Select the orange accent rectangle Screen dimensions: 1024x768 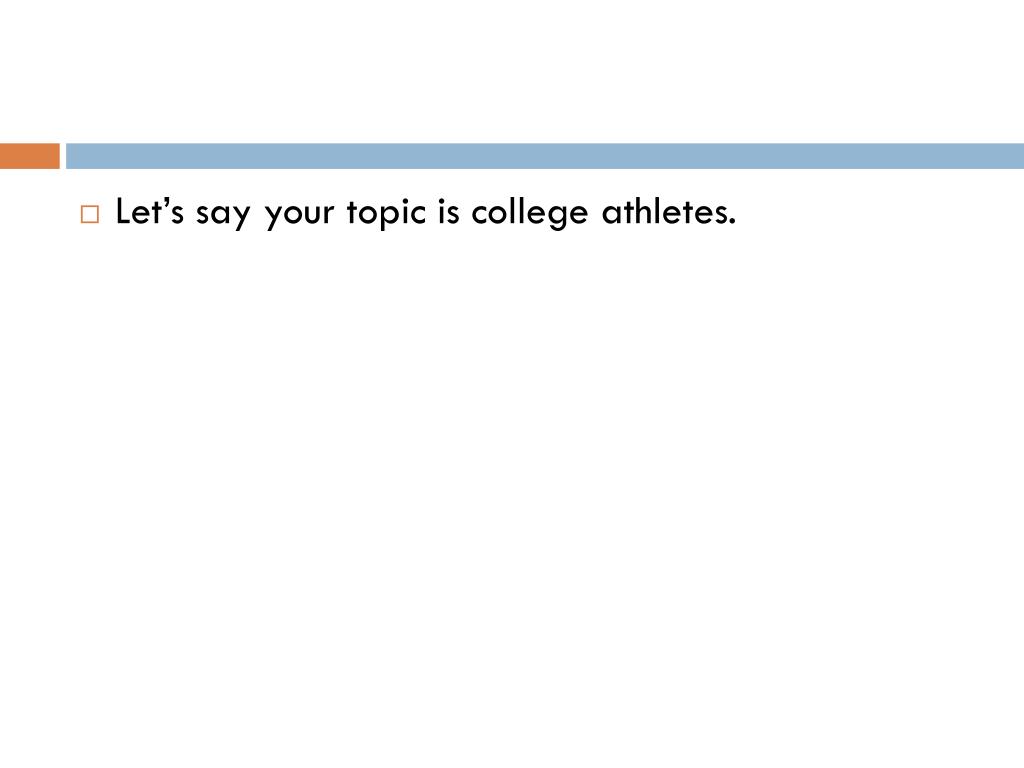[29, 156]
